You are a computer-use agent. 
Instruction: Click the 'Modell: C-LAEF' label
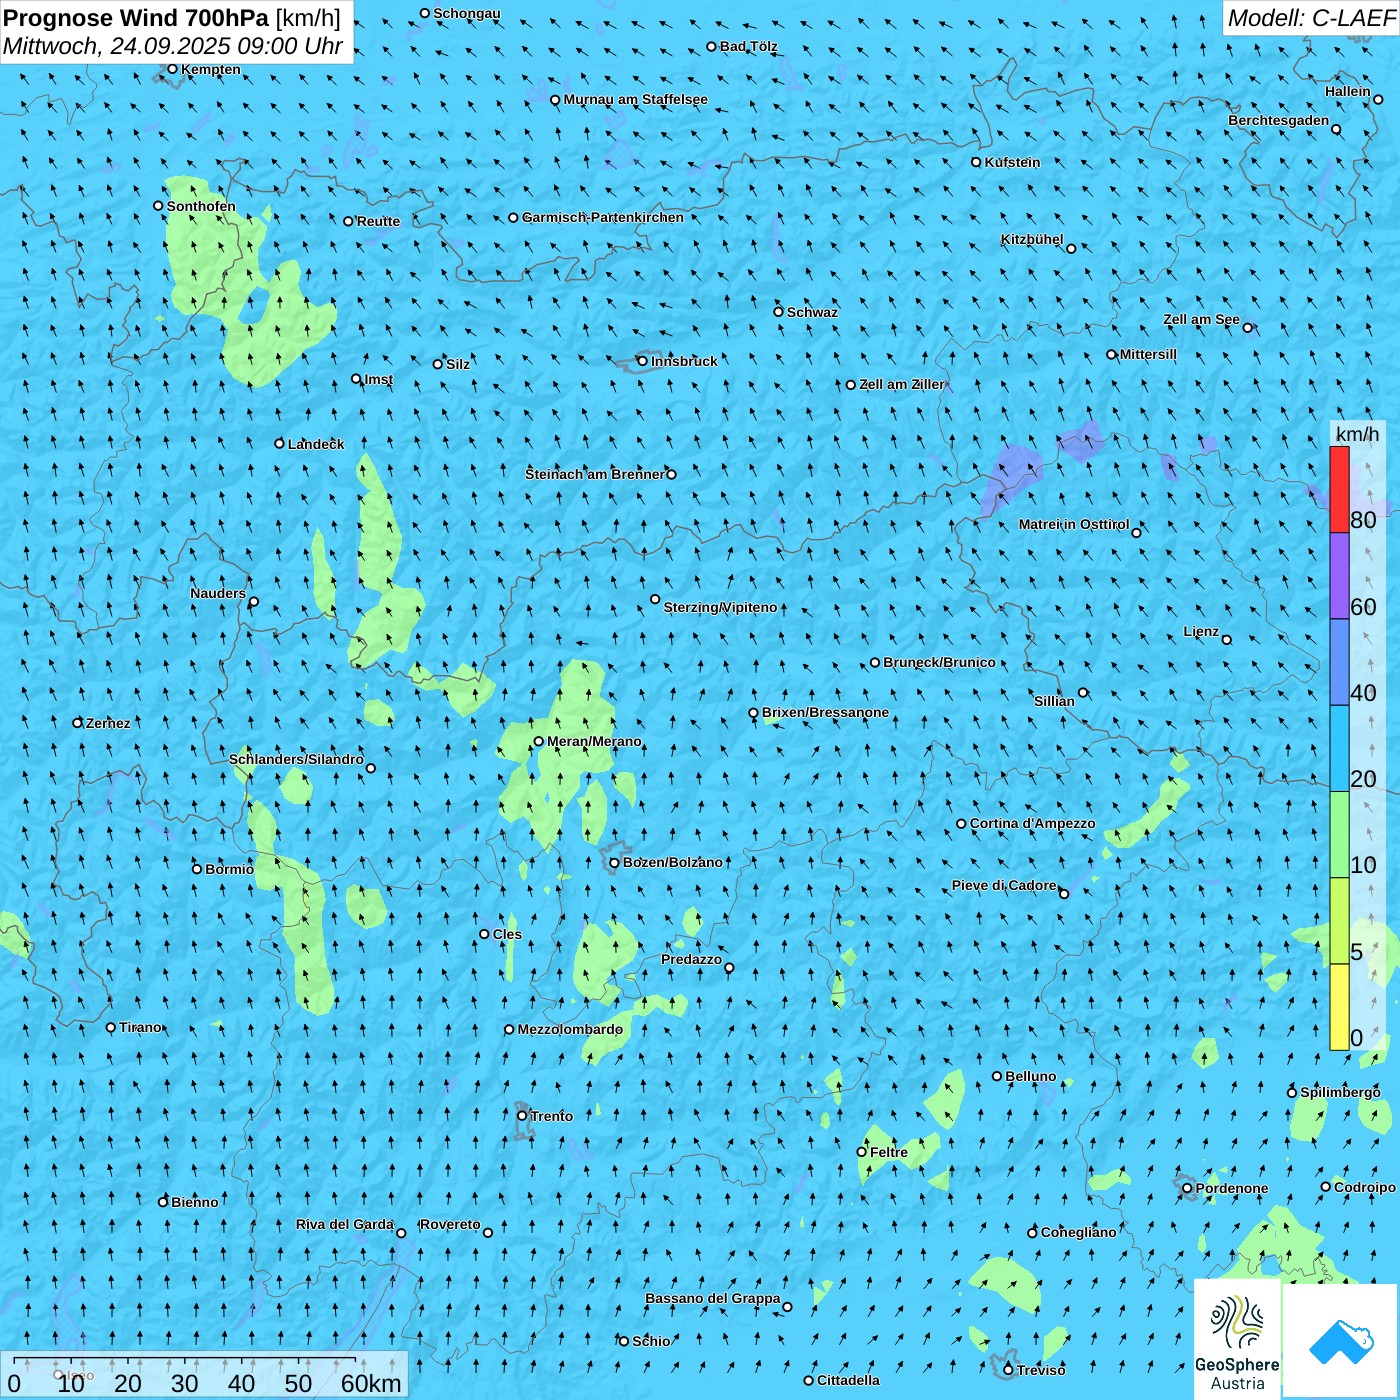coord(1311,18)
